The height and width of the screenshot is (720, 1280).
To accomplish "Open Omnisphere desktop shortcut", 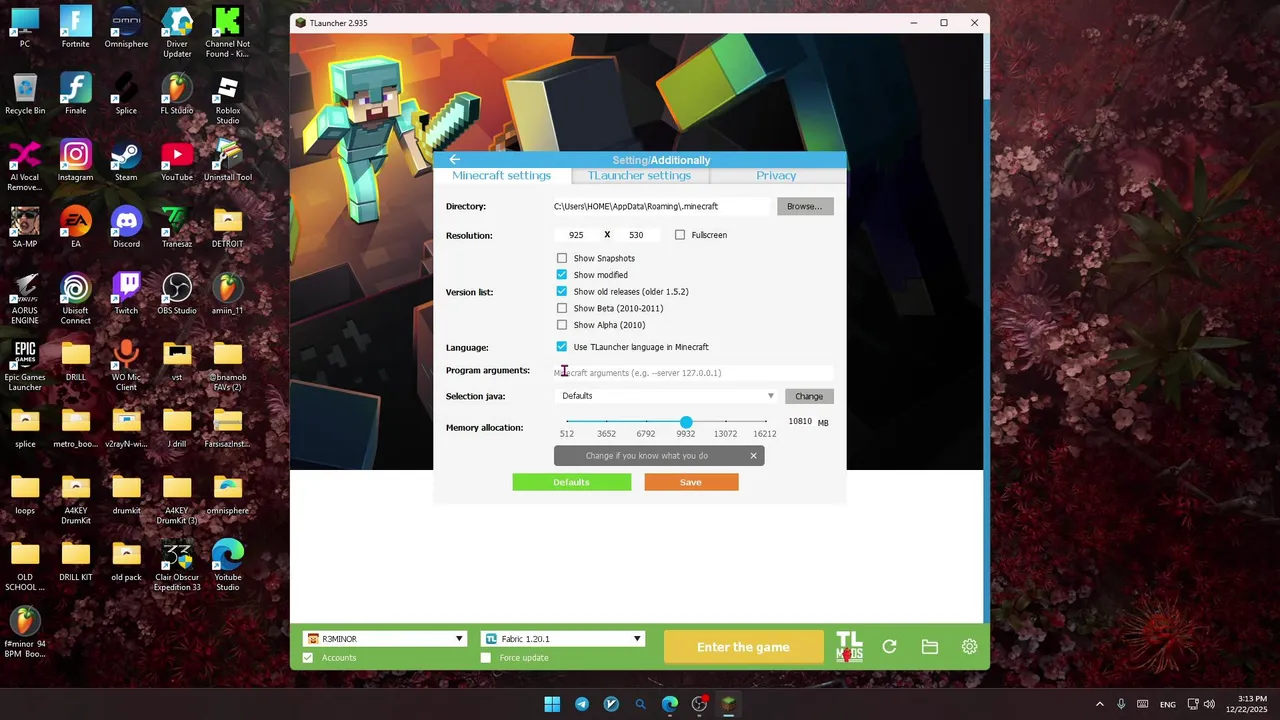I will 126,28.
